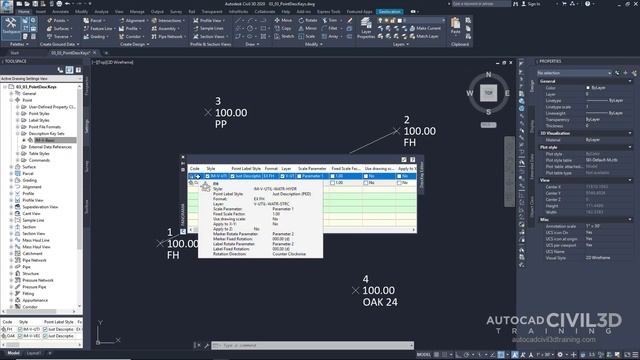640x360 pixels.
Task: Toggle Use drawing scale checkbox in first row
Action: click(366, 176)
